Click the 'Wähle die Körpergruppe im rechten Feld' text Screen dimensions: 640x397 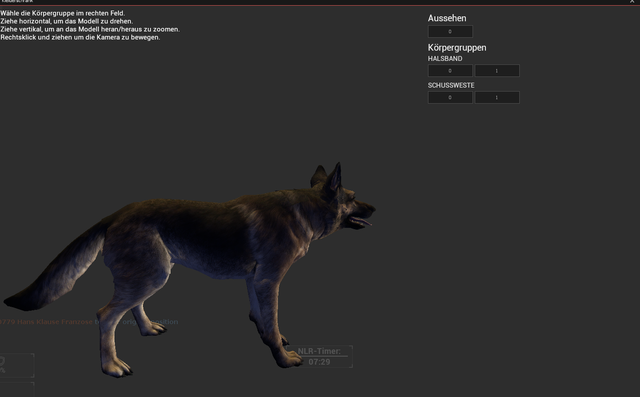coord(62,13)
